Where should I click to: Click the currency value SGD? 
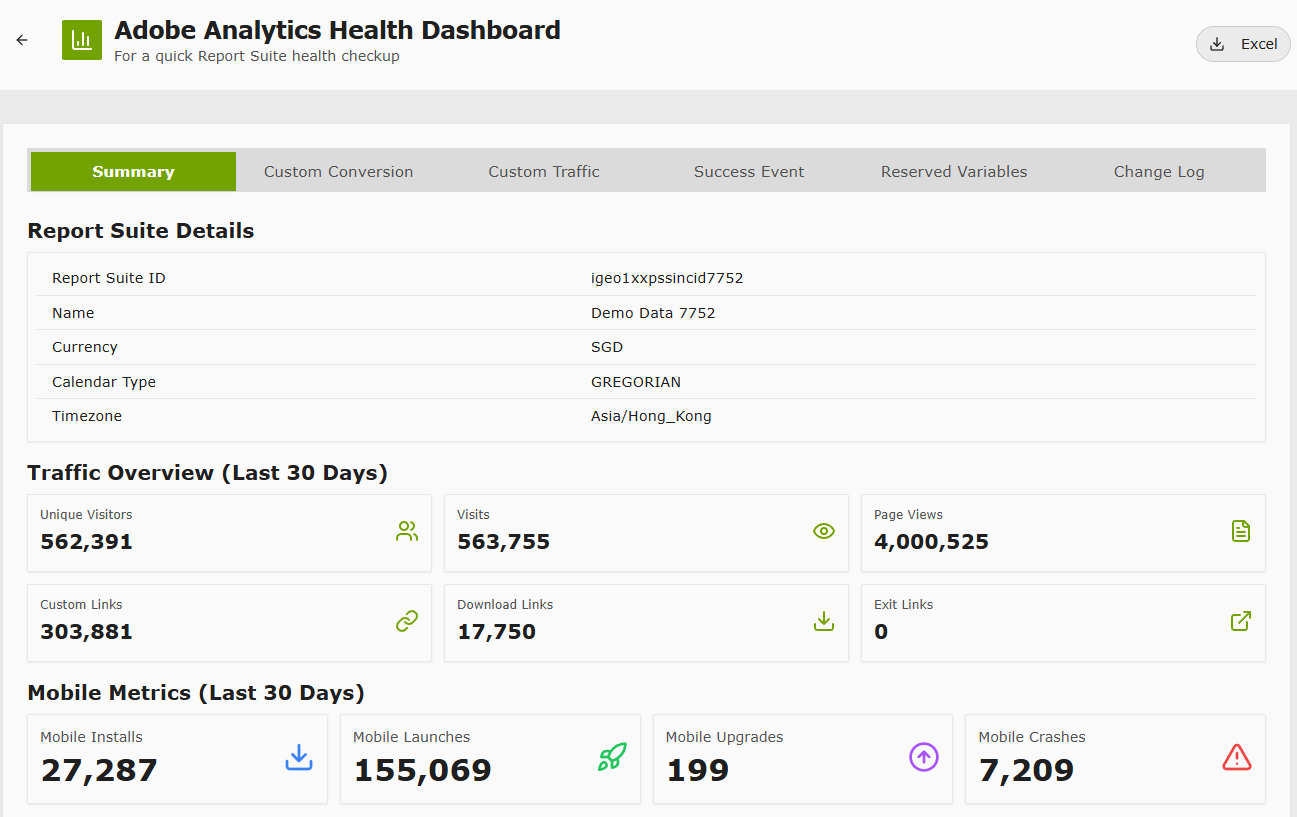tap(607, 347)
